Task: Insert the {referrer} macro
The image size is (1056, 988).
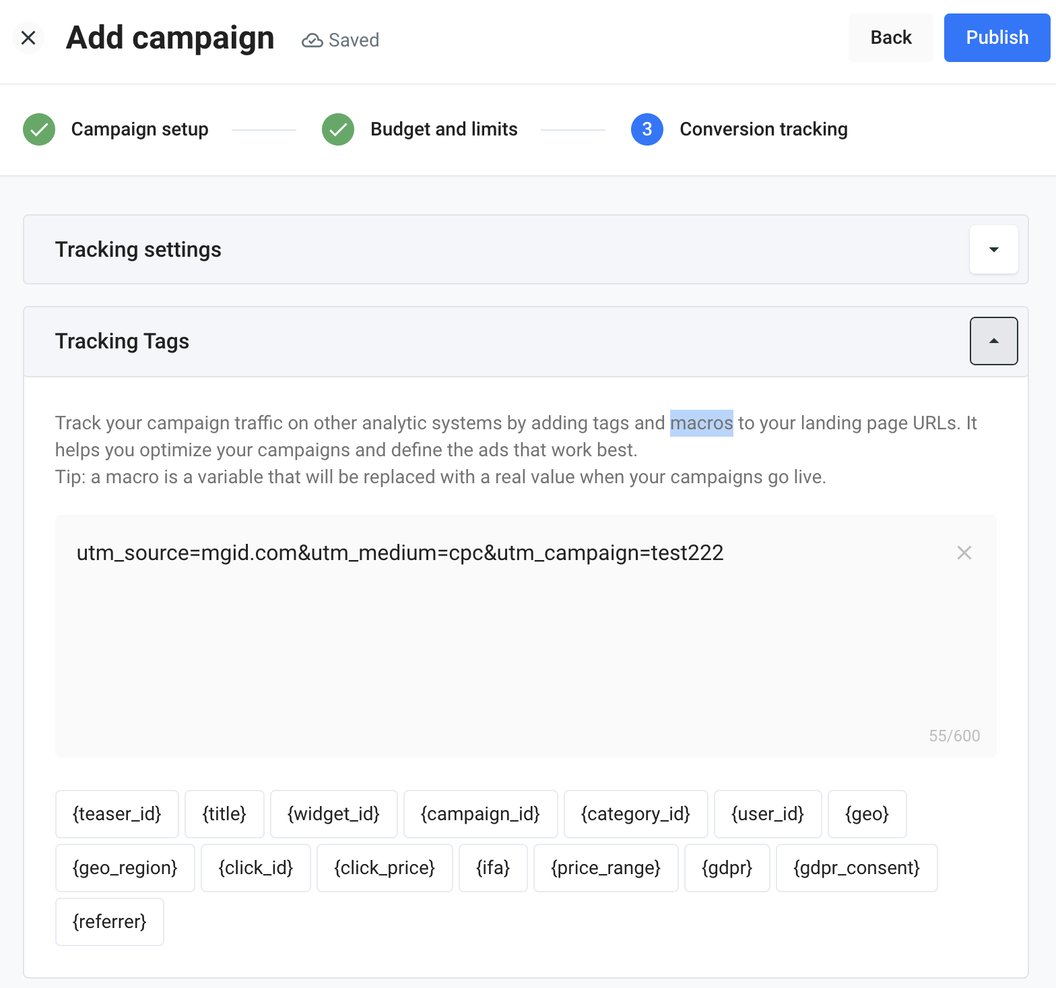Action: tap(109, 922)
